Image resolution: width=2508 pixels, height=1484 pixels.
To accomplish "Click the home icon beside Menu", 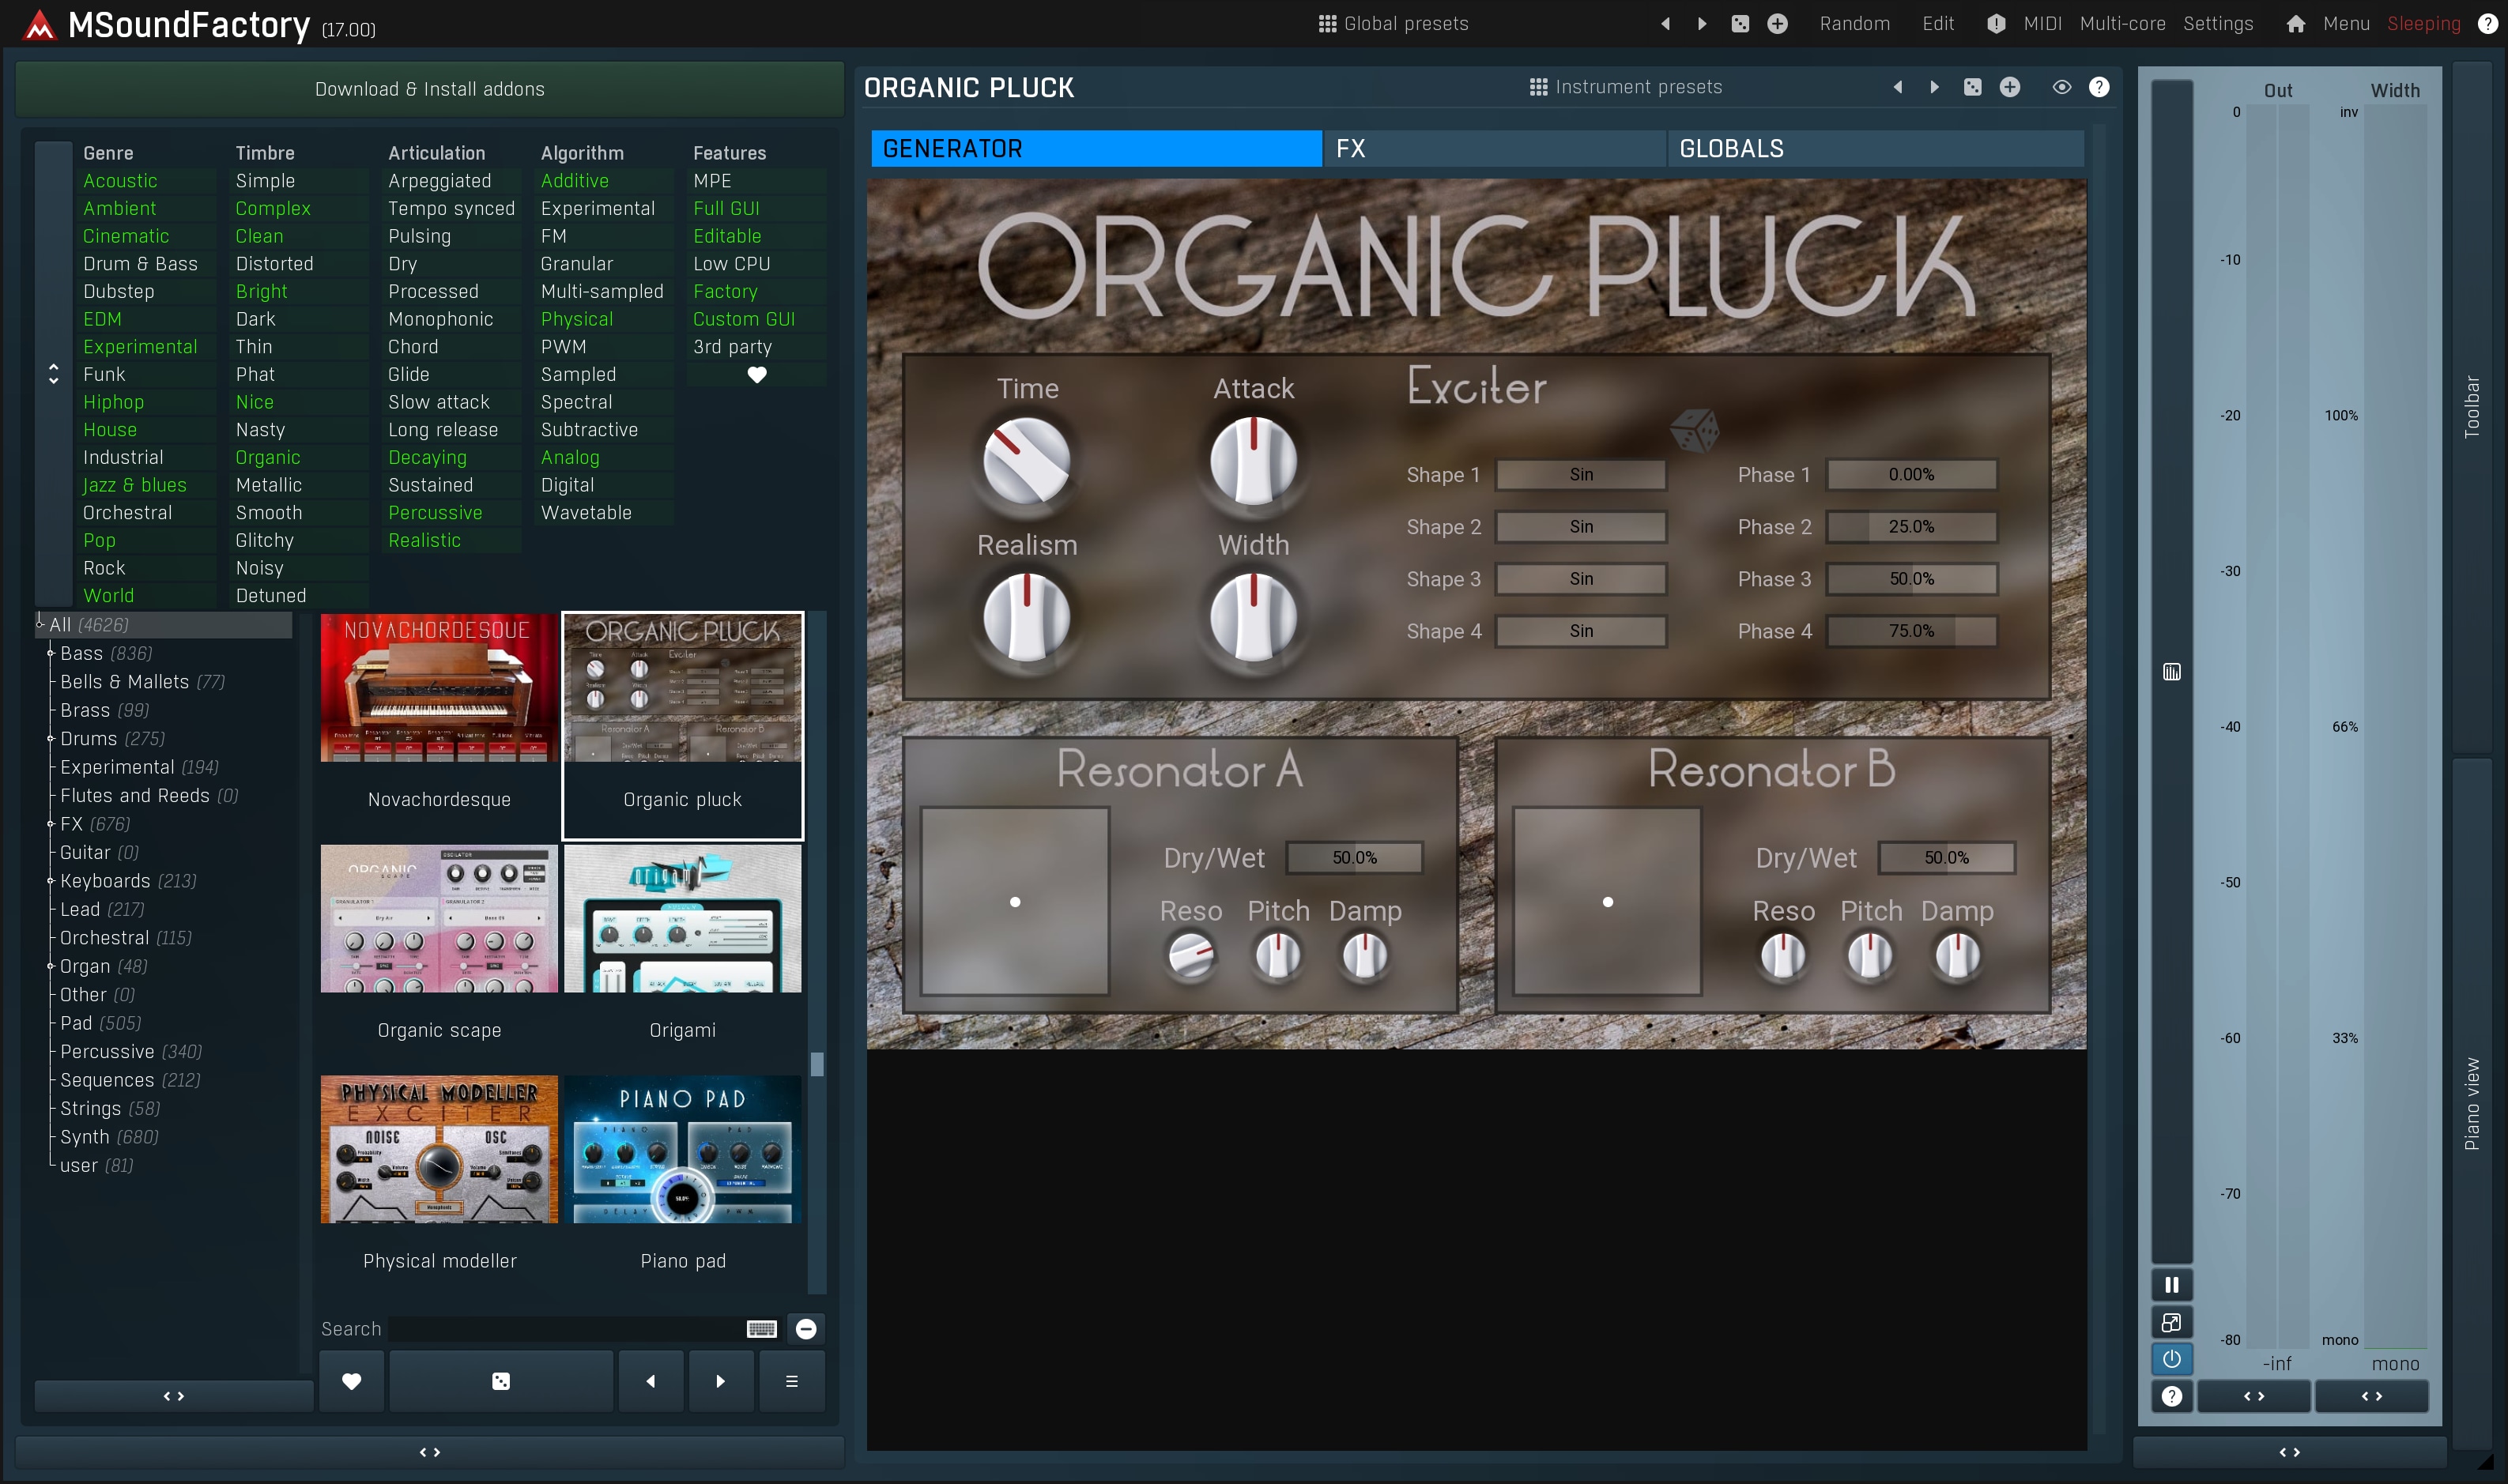I will [x=2295, y=24].
